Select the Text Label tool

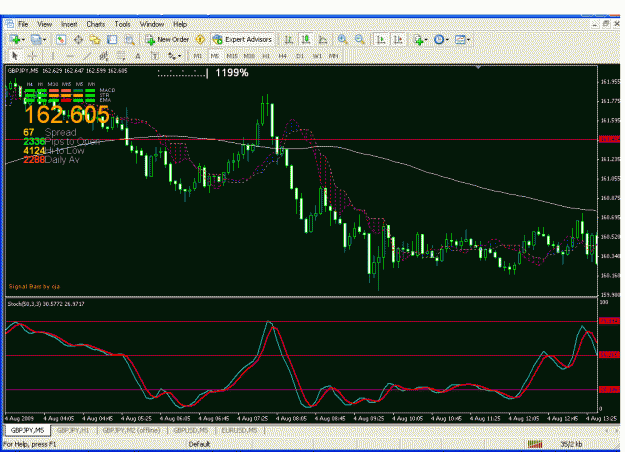point(155,56)
